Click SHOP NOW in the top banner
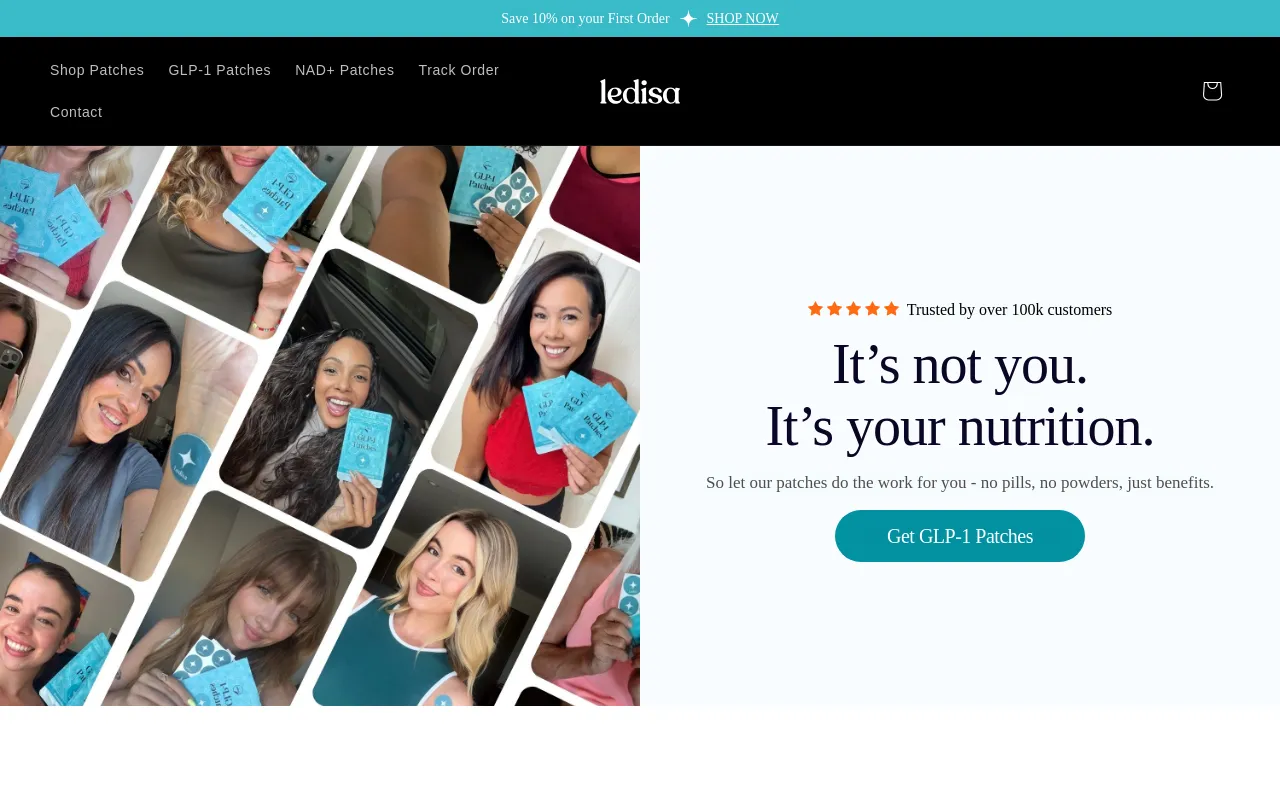This screenshot has height=800, width=1280. click(742, 18)
